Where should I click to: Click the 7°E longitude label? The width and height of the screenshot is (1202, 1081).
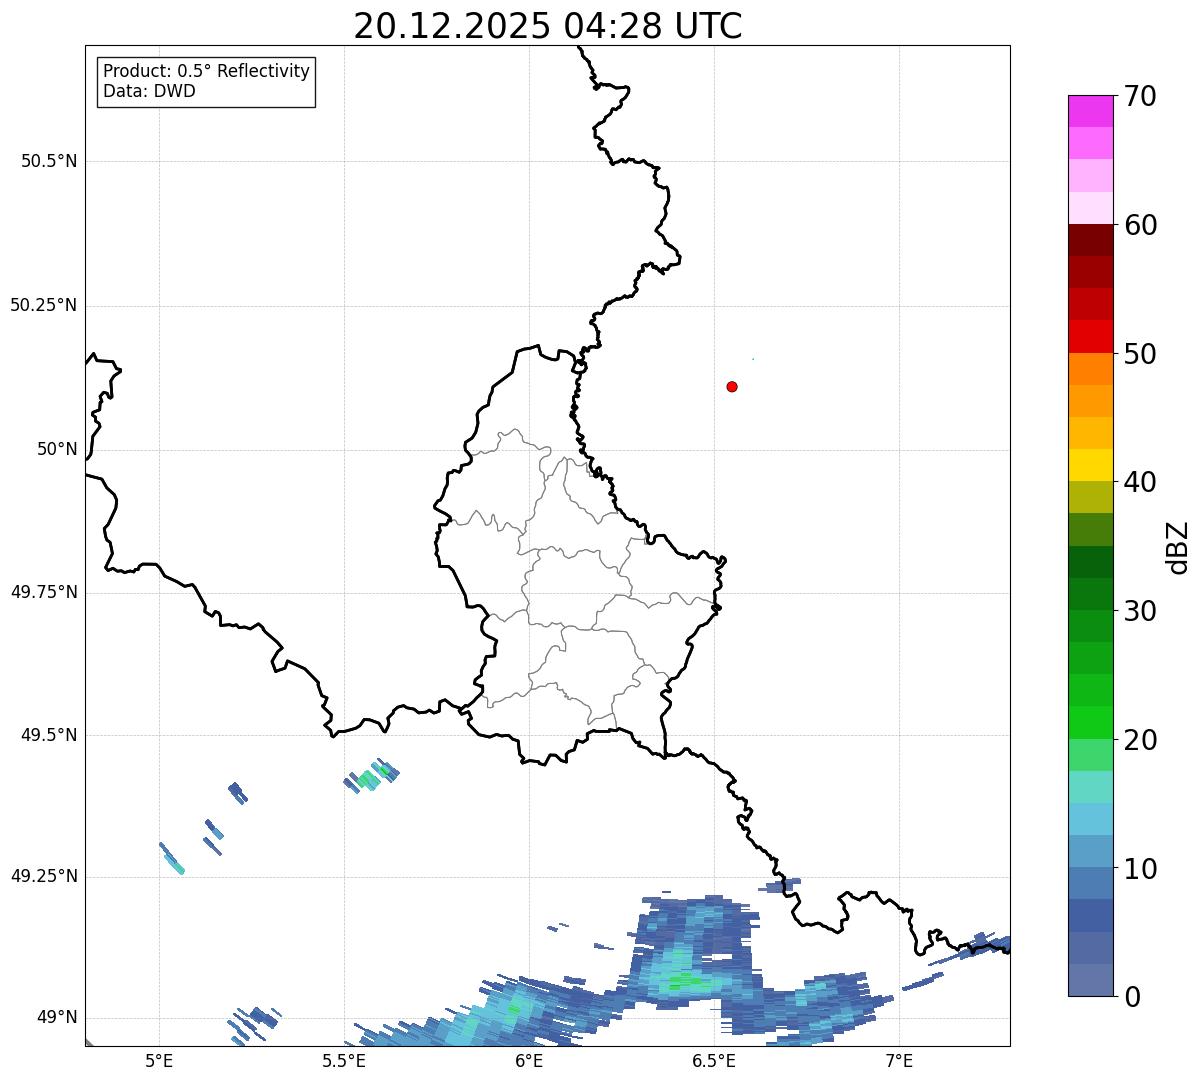pos(899,1061)
